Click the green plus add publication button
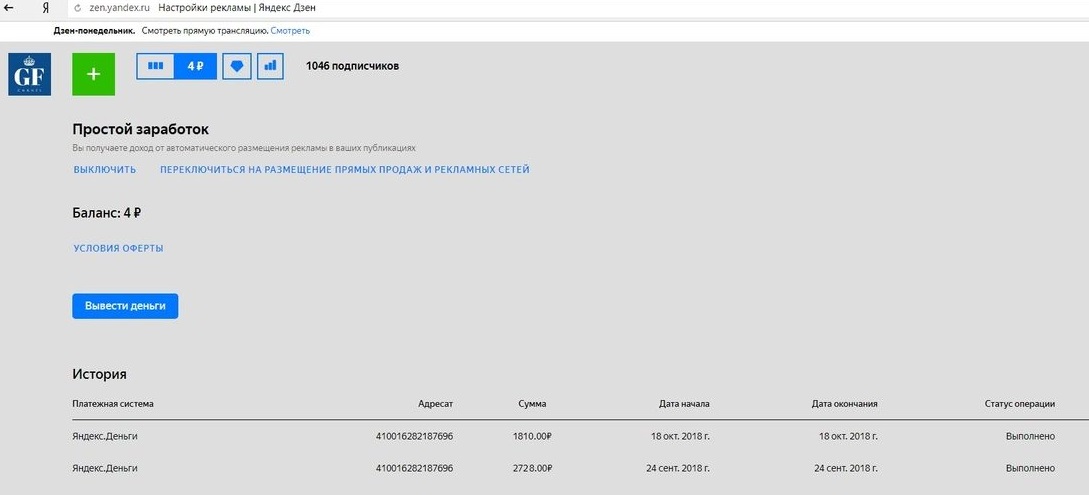The width and height of the screenshot is (1089, 495). pyautogui.click(x=93, y=75)
